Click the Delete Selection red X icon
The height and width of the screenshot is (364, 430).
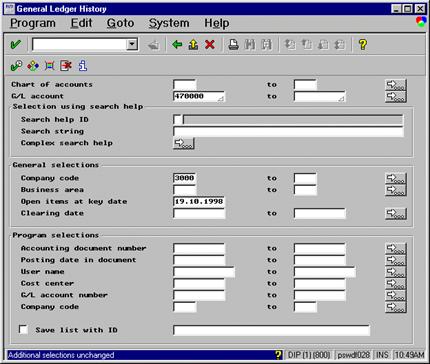point(66,66)
